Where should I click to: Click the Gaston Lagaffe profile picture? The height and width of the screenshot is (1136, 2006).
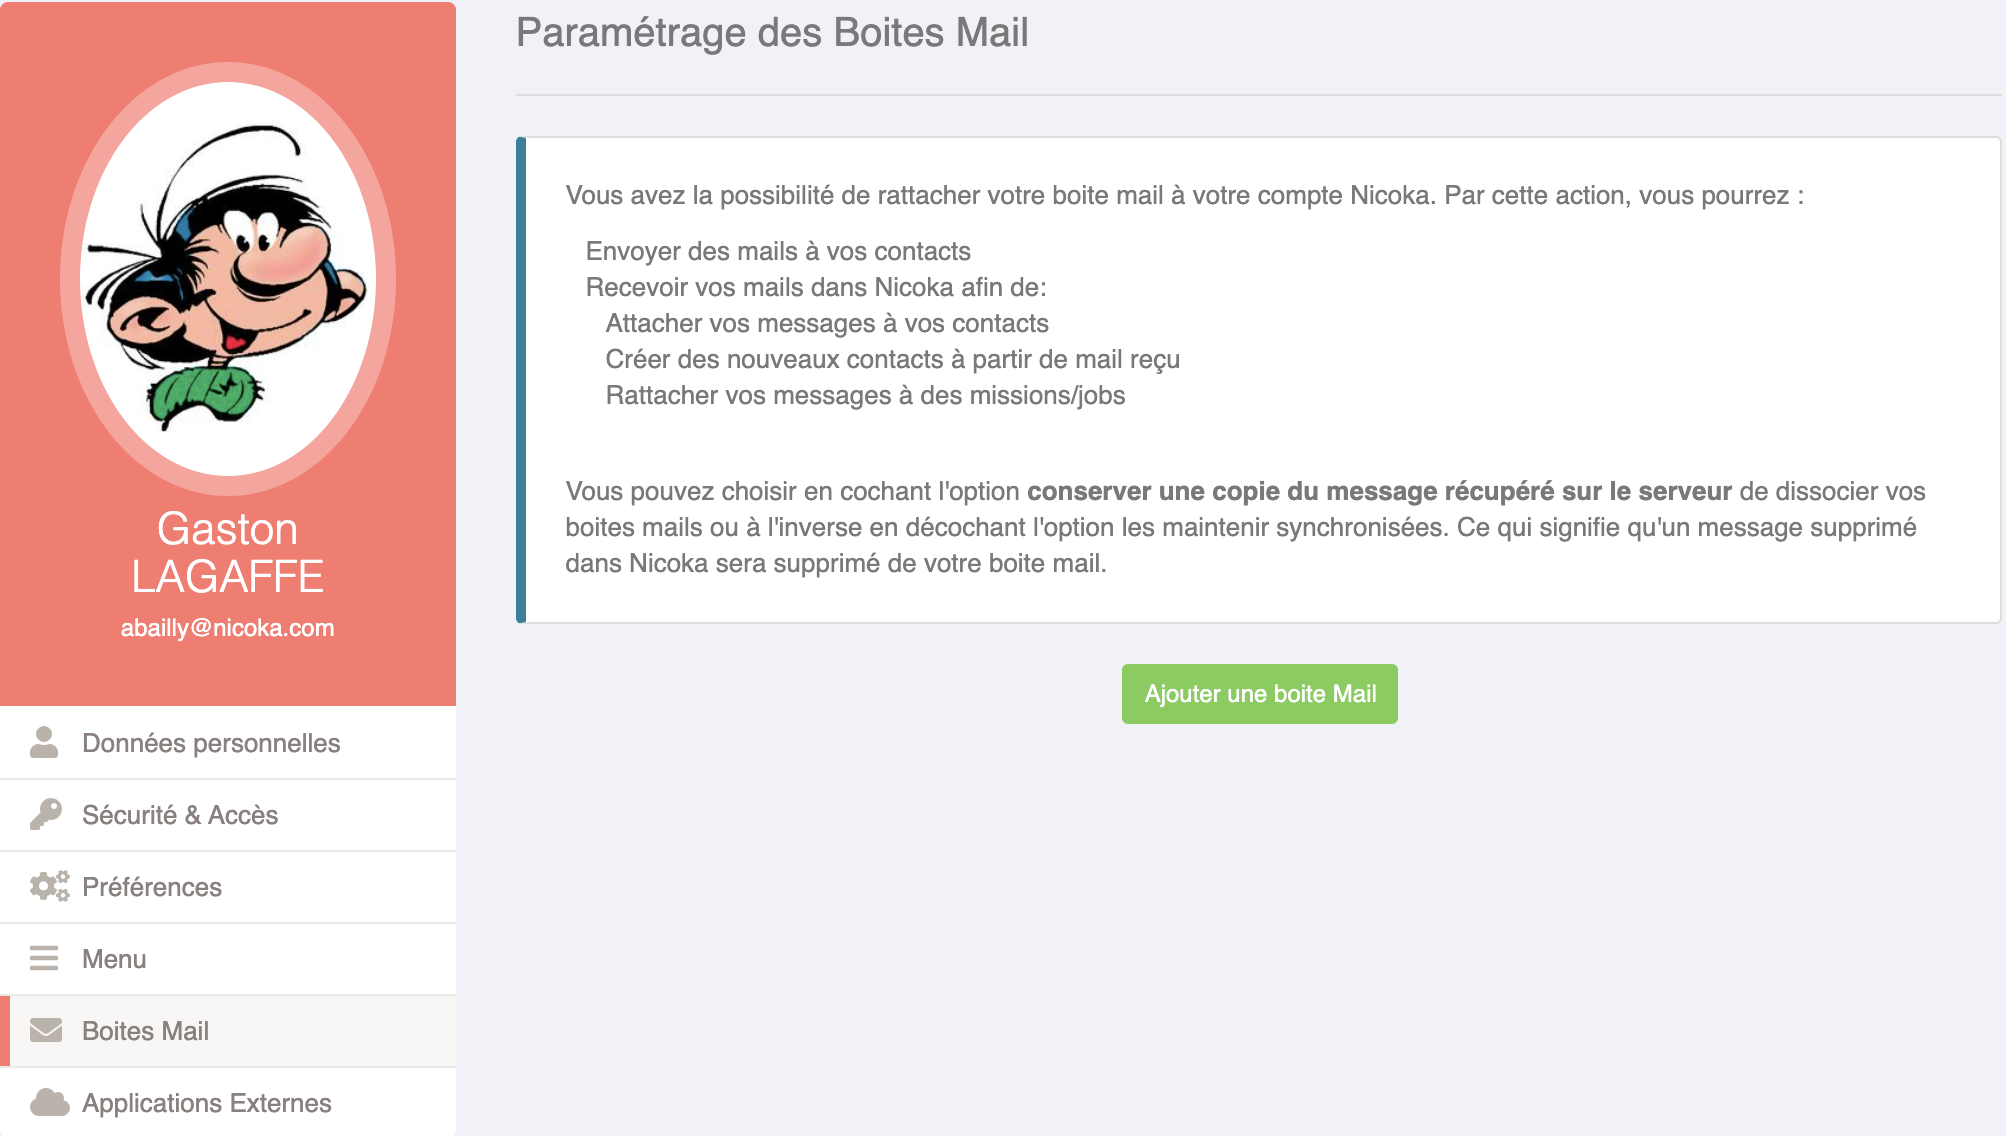pyautogui.click(x=228, y=278)
